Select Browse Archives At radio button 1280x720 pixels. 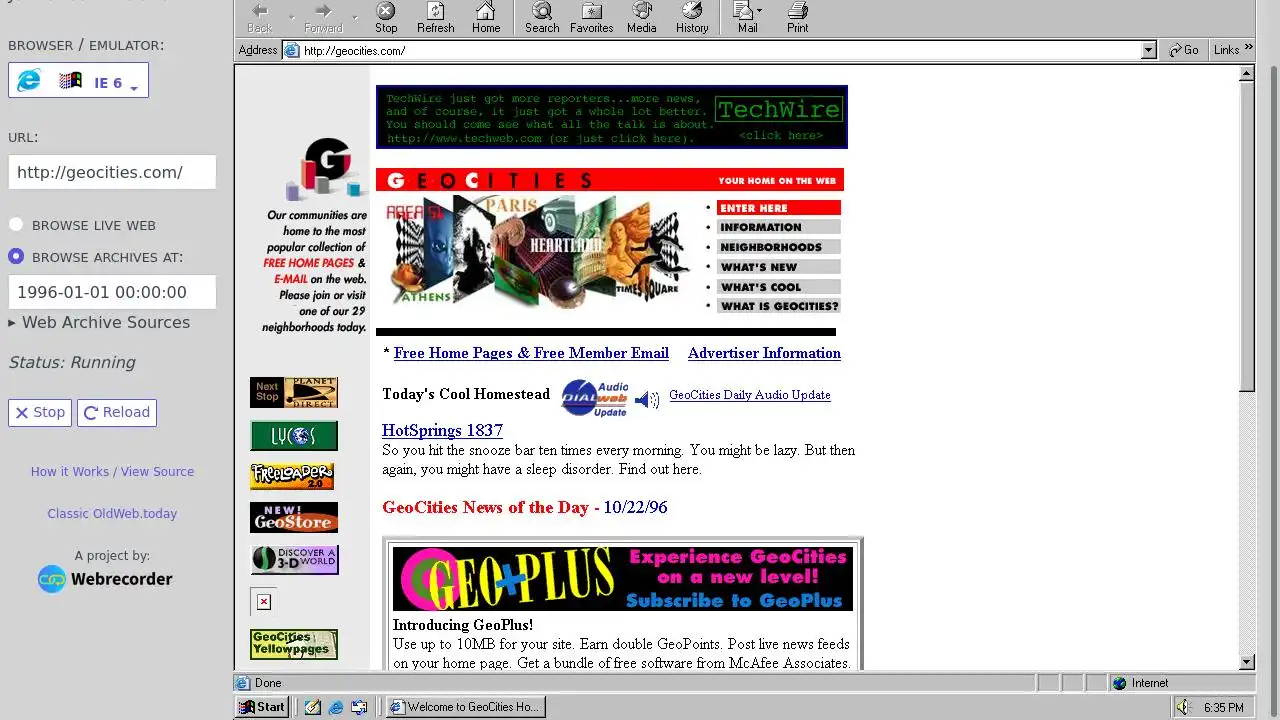click(x=16, y=257)
